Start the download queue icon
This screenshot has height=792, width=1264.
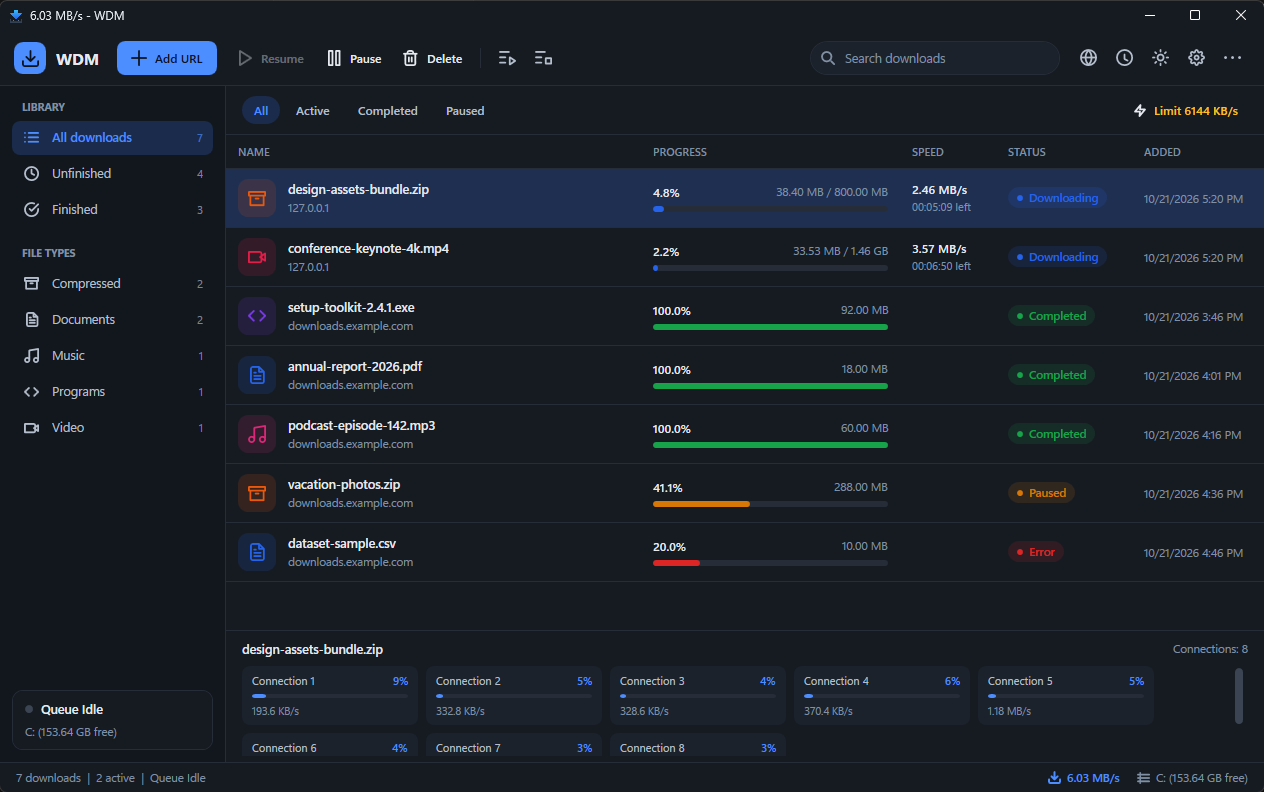[x=507, y=59]
